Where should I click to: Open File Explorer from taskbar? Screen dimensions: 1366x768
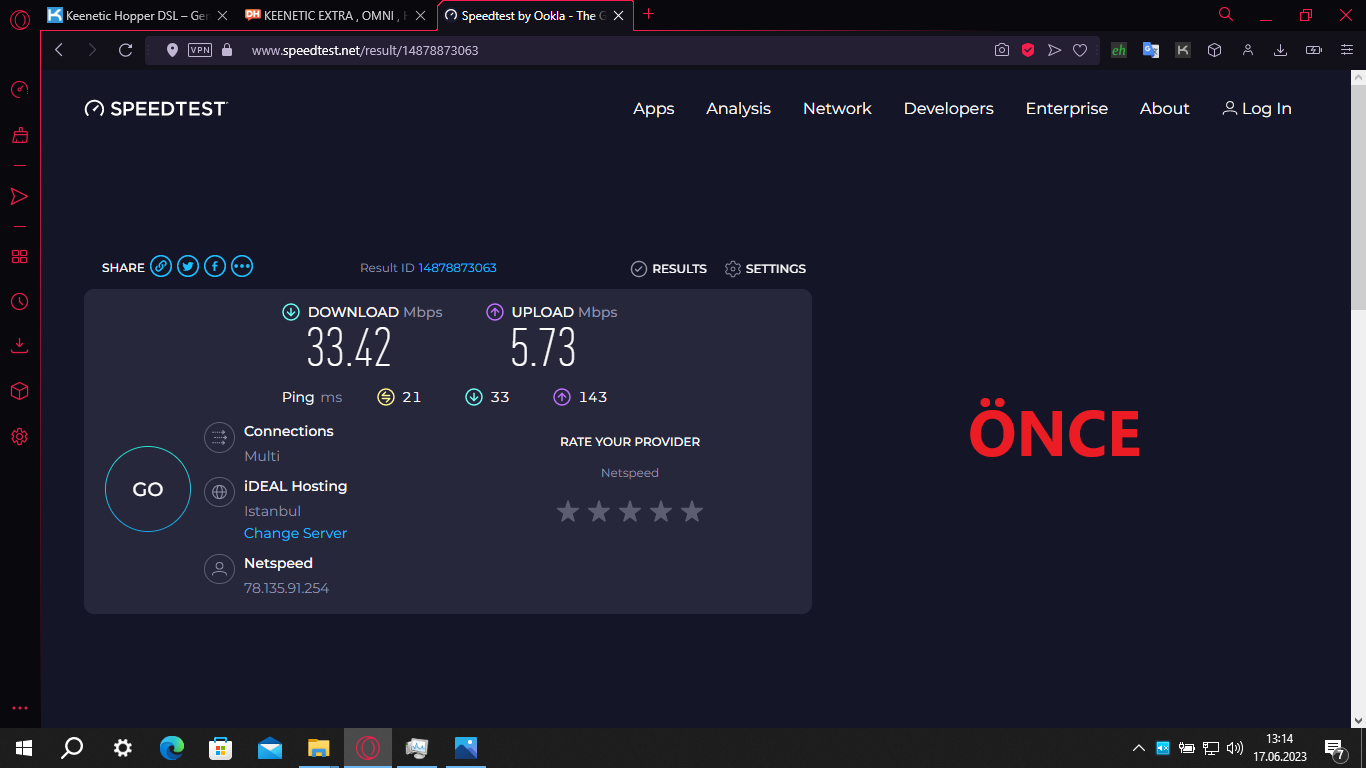[319, 747]
